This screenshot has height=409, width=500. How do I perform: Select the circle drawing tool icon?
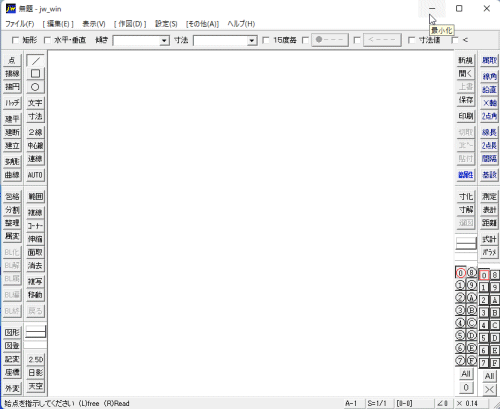[x=35, y=87]
